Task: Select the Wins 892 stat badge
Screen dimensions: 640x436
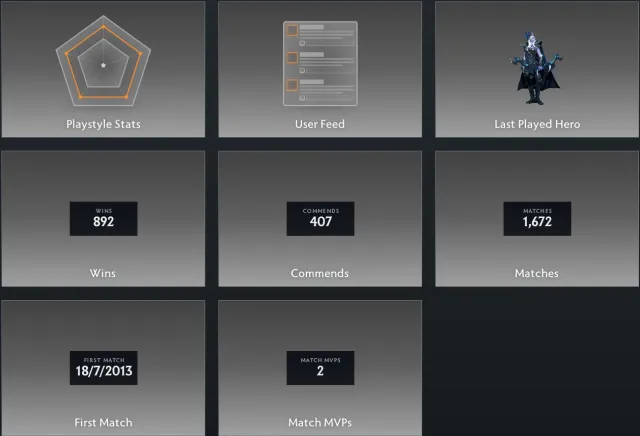Action: (x=104, y=218)
